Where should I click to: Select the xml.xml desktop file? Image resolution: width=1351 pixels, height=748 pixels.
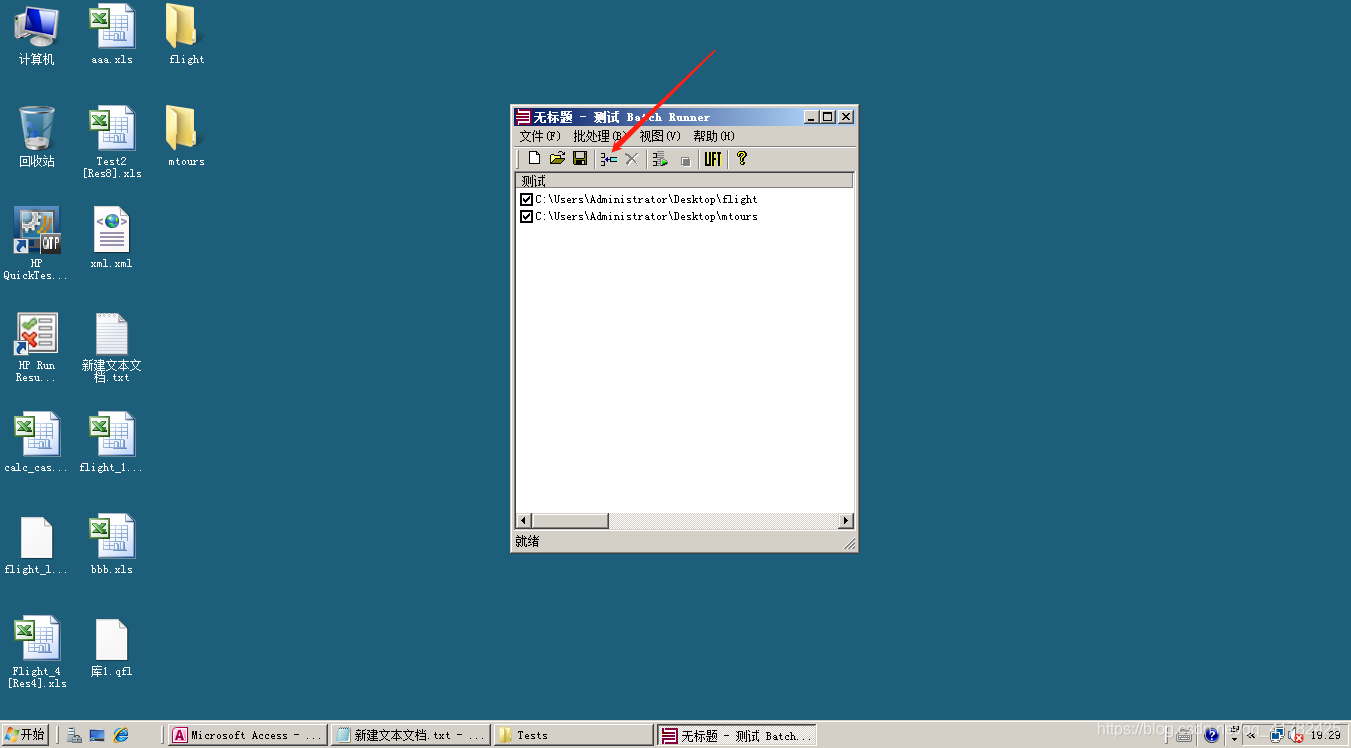[112, 239]
